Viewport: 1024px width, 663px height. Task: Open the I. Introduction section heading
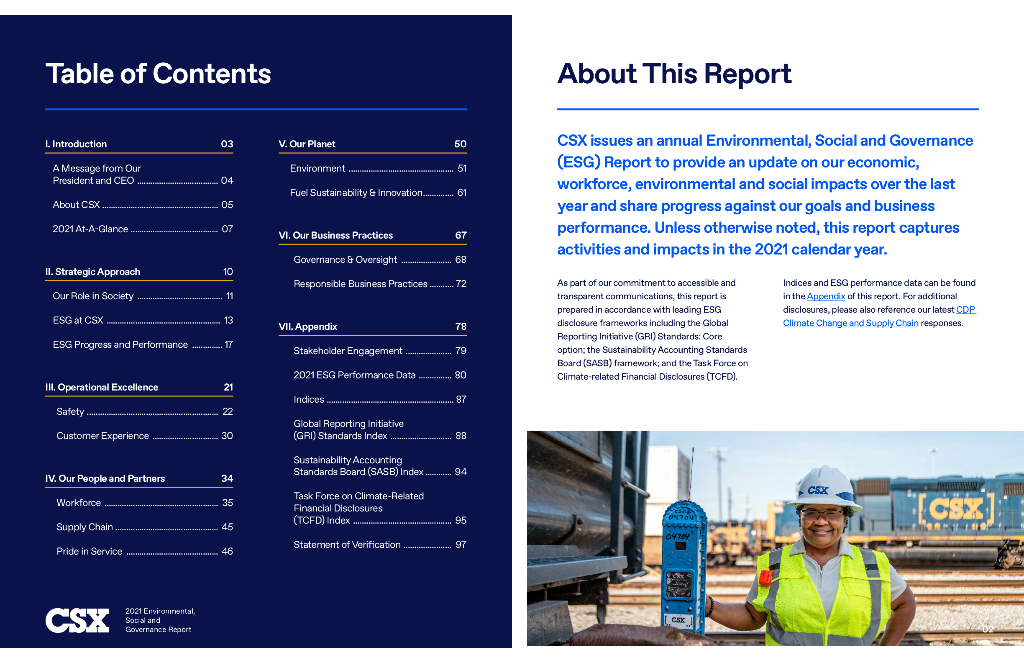coord(139,144)
